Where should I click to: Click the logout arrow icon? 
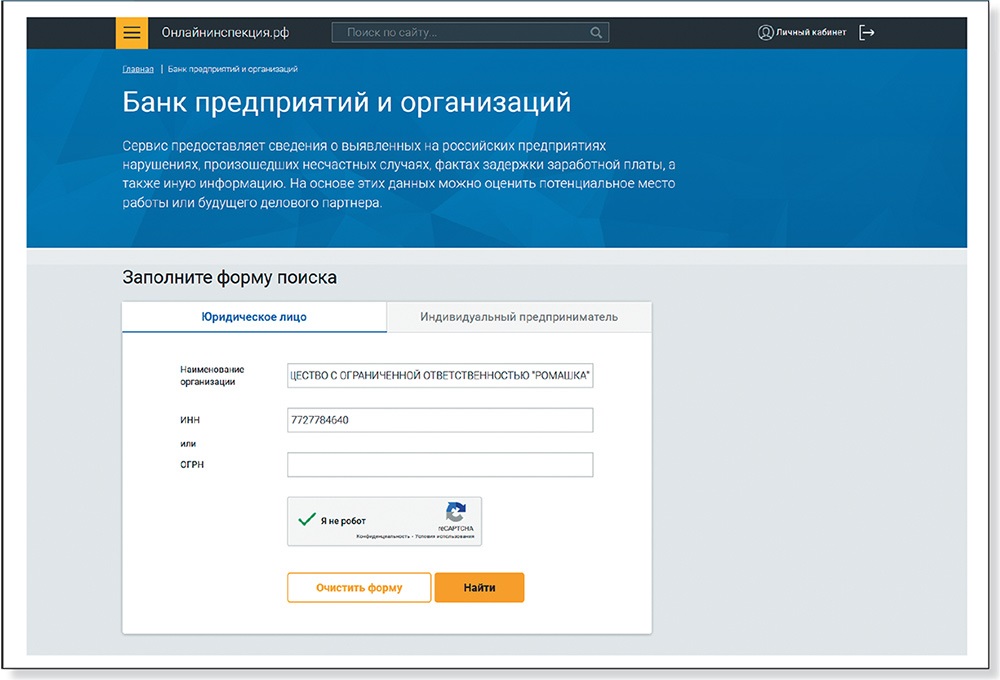867,33
